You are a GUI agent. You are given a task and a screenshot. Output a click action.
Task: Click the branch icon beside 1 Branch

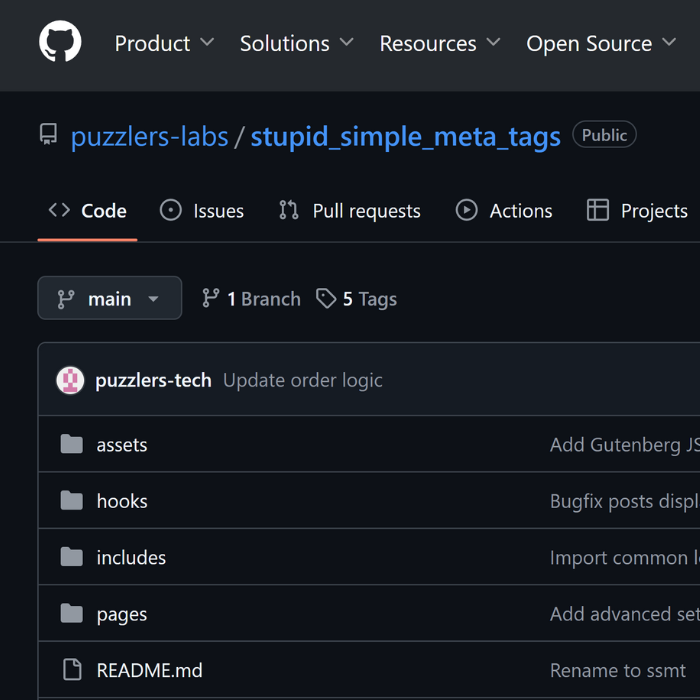[x=210, y=299]
